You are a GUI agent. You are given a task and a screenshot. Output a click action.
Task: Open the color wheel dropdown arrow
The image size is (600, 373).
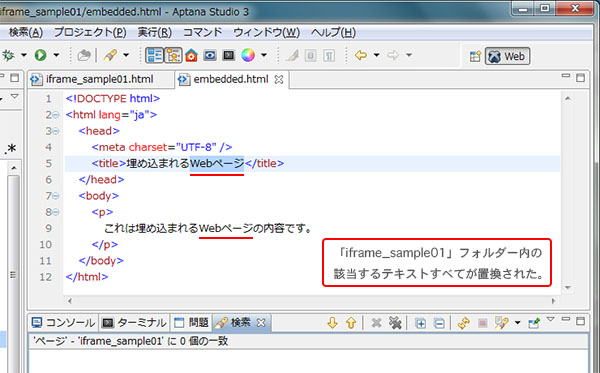point(264,55)
